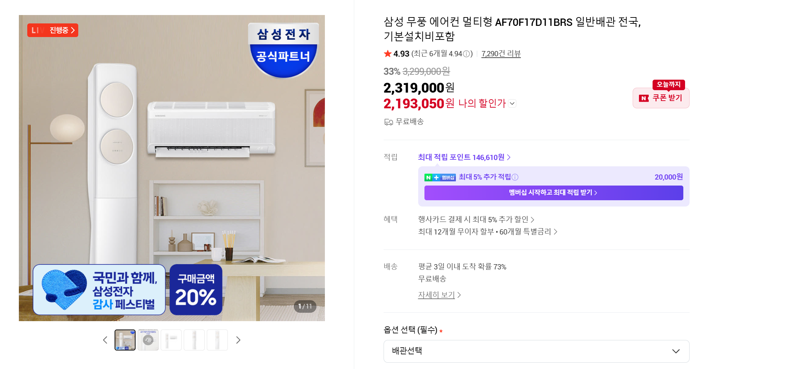This screenshot has height=369, width=800.
Task: Click the 쿠폰 받기 coupon button
Action: tap(661, 98)
